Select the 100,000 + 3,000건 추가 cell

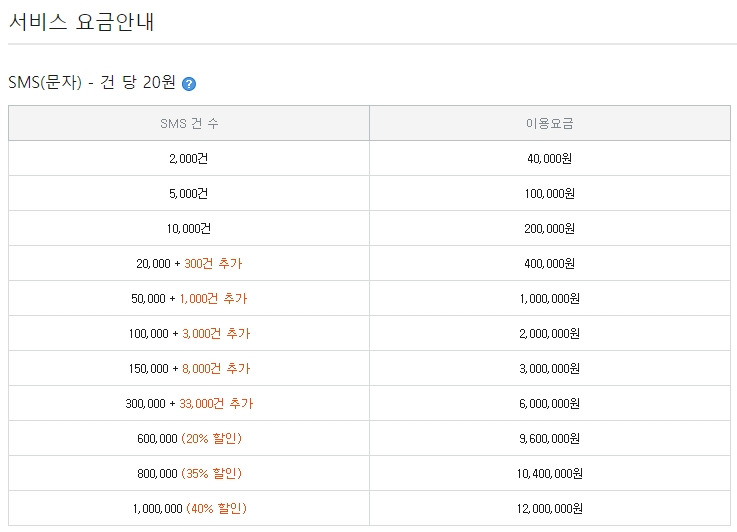189,333
